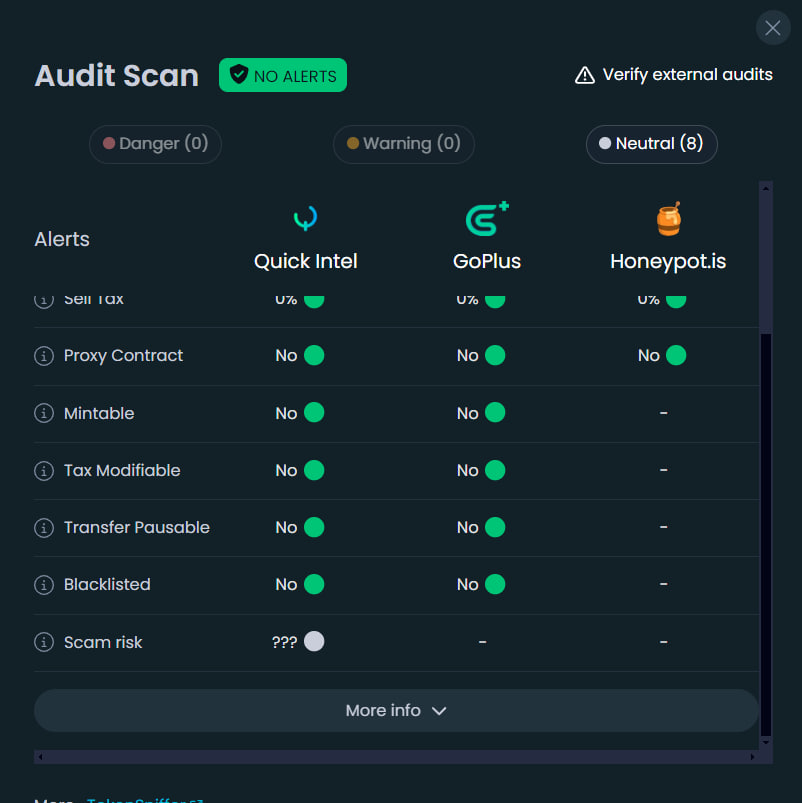Open the info icon next to Tax Modifiable

pos(44,470)
